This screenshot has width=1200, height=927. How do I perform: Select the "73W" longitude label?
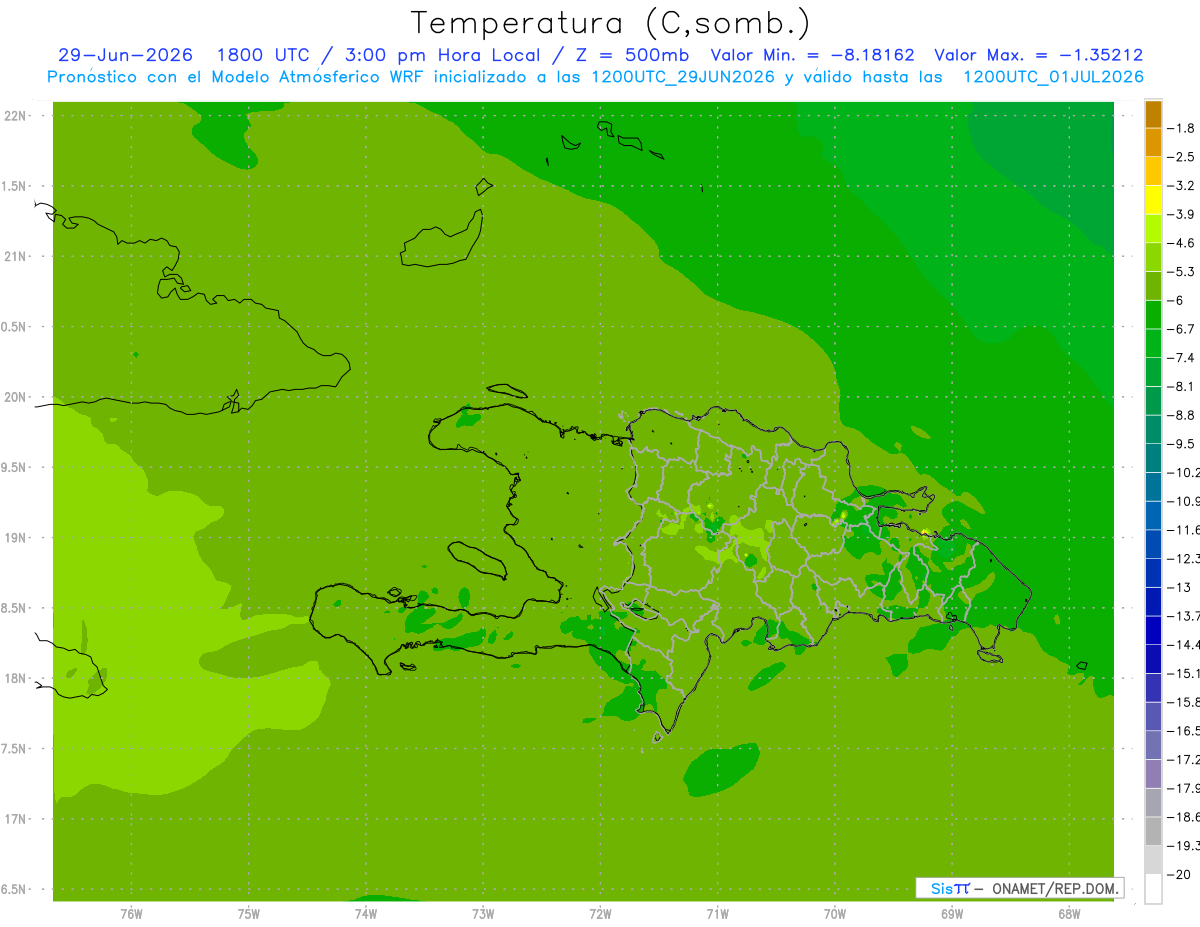pos(483,913)
